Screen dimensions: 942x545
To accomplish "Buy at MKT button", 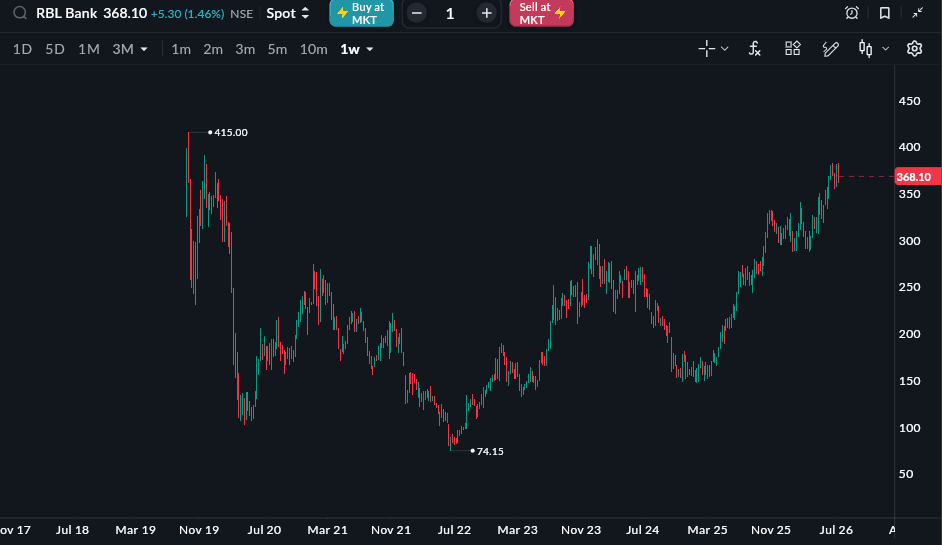I will point(362,13).
